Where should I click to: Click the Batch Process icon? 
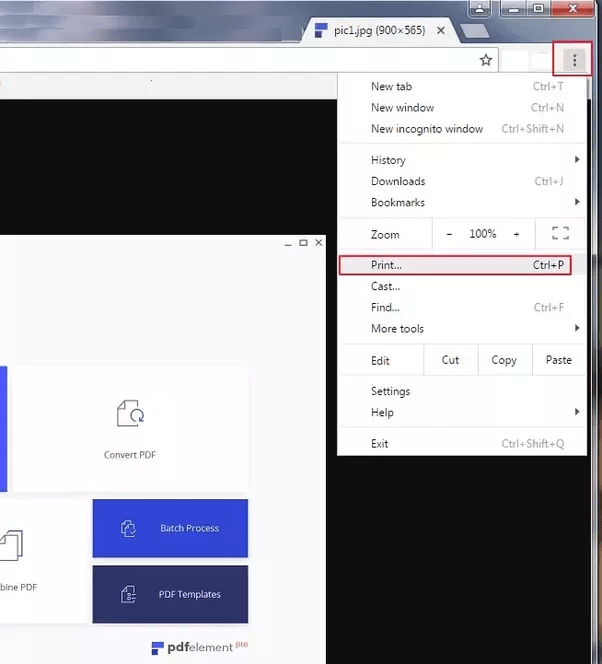click(128, 528)
